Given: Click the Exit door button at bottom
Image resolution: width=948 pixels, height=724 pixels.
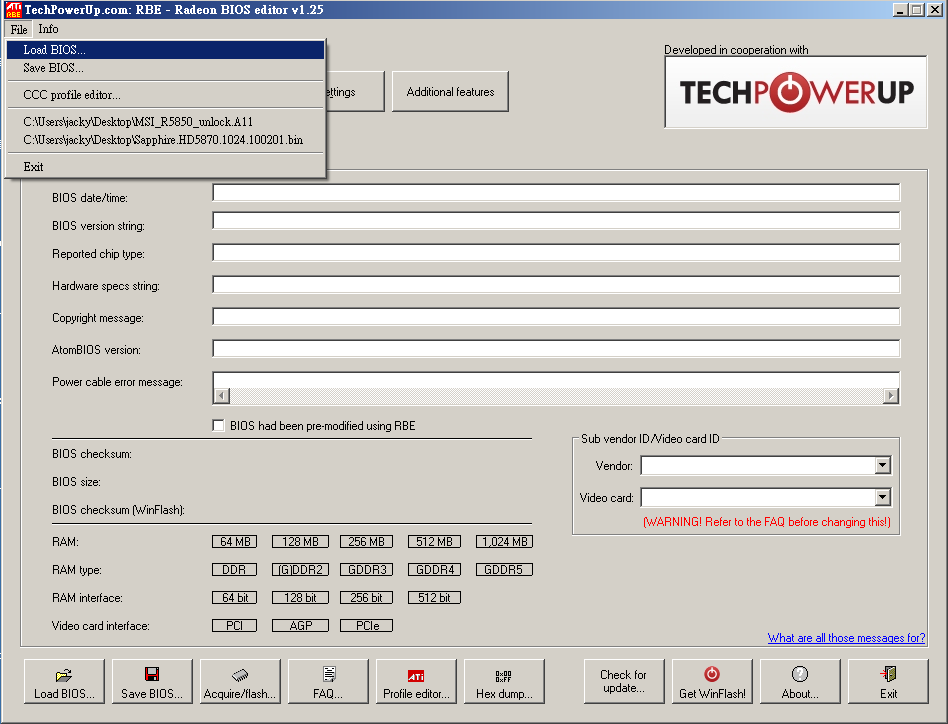Looking at the screenshot, I should click(888, 681).
